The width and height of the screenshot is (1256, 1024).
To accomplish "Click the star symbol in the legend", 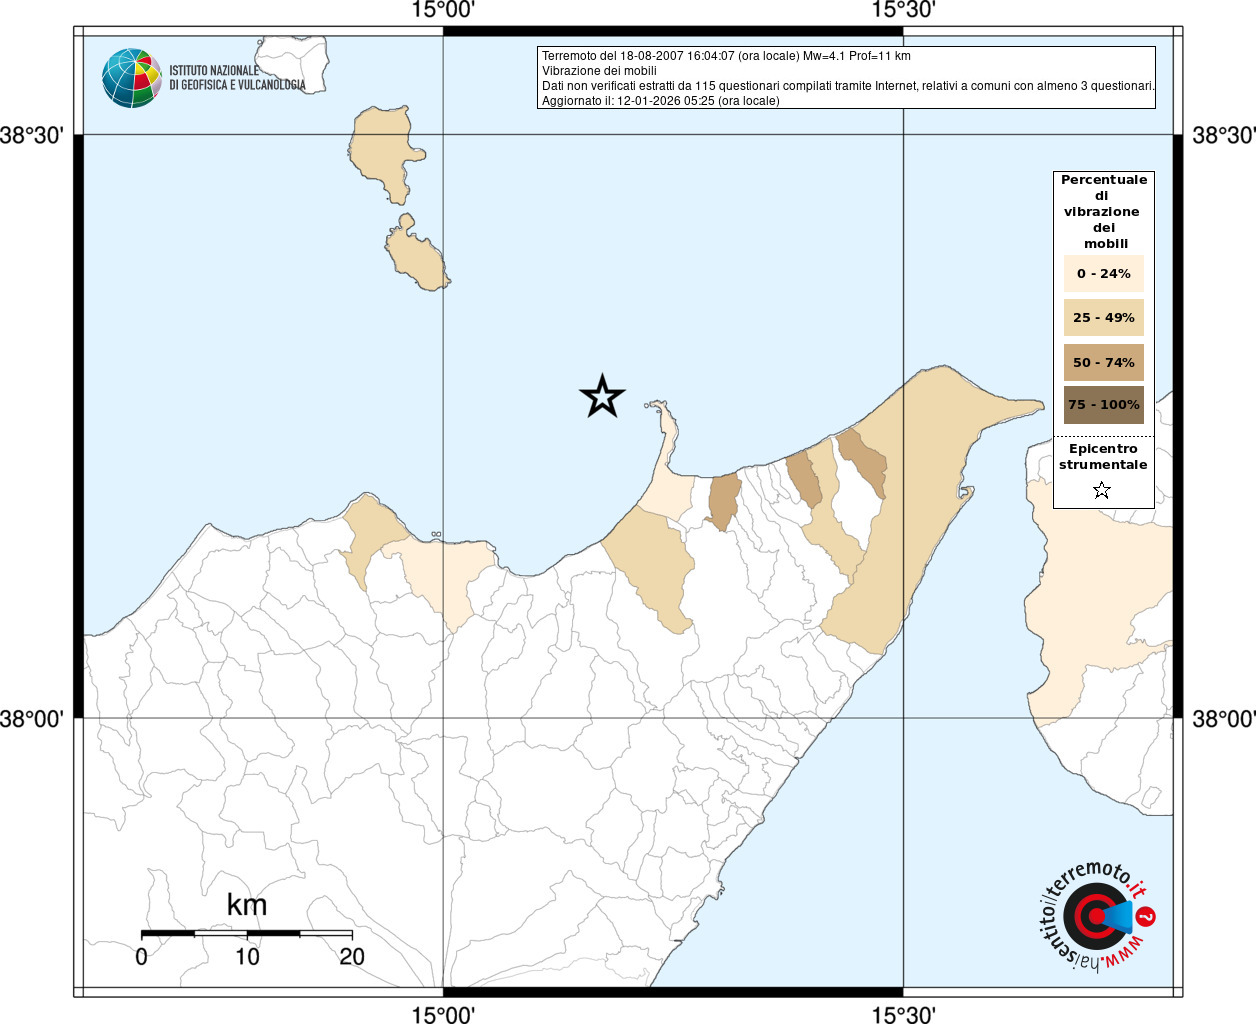I will (1102, 490).
